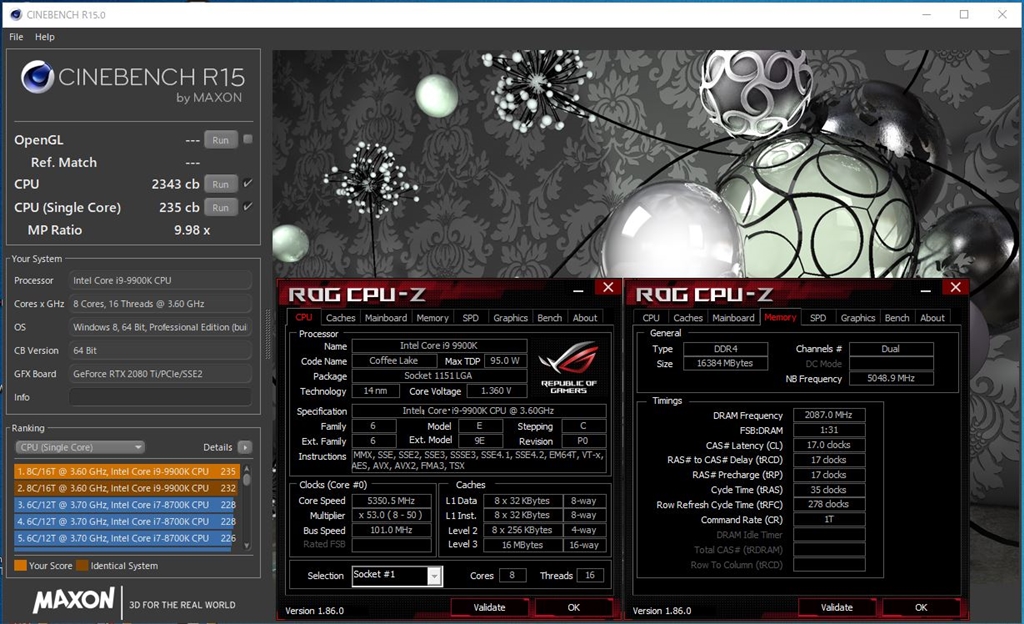
Task: Click the Max TDP value "95.0 W"
Action: coord(505,360)
